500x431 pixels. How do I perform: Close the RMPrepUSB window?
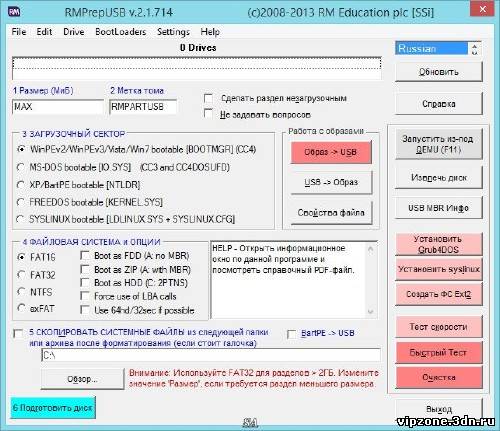pyautogui.click(x=482, y=9)
